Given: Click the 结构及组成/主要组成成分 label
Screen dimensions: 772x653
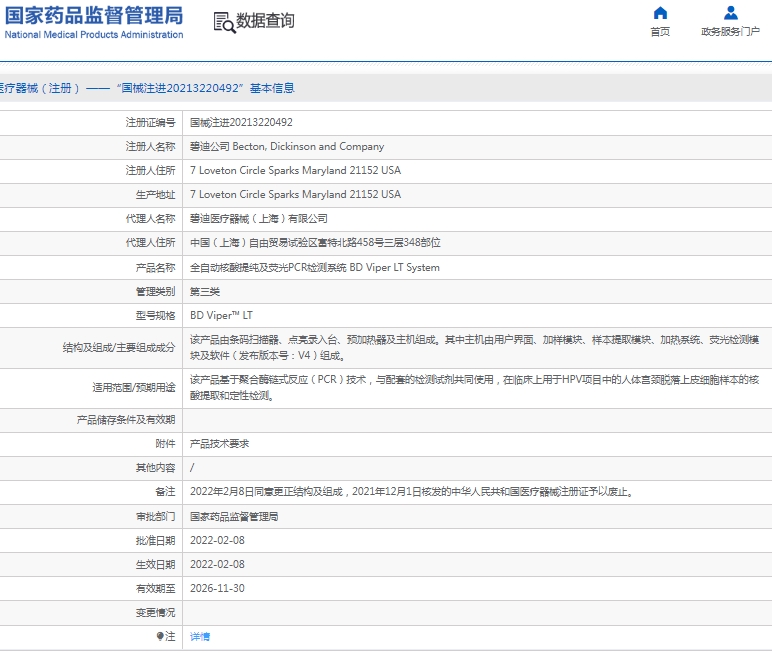Looking at the screenshot, I should coord(119,348).
